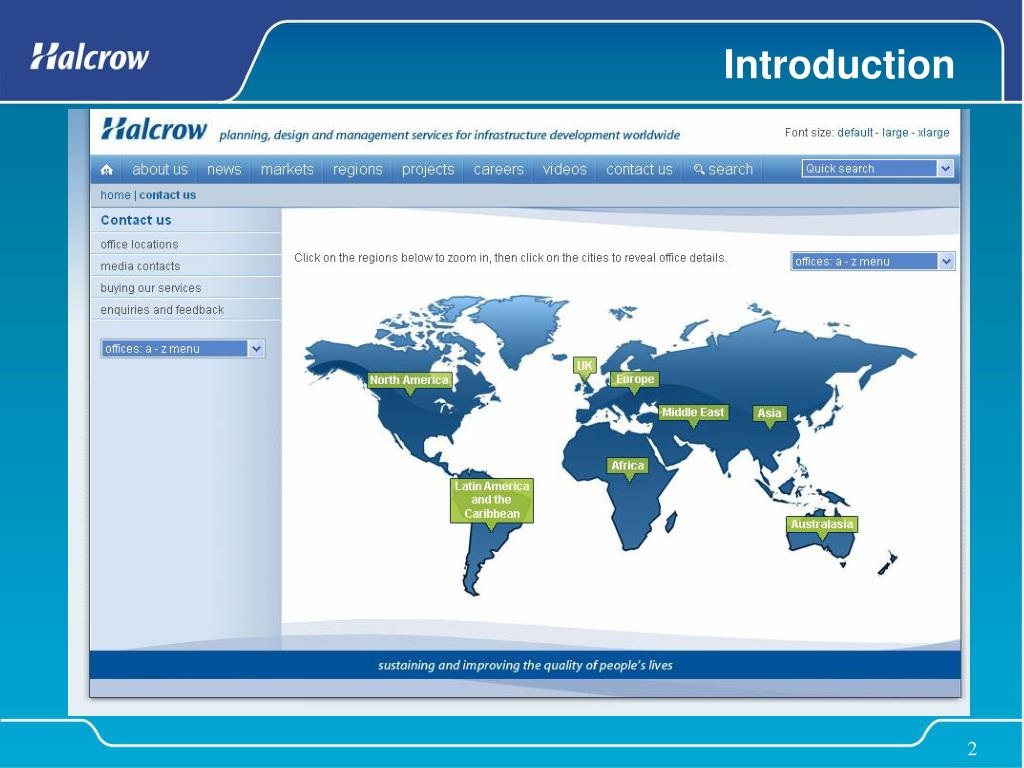Screen dimensions: 1024x768
Task: Select the Europe map marker
Action: click(x=635, y=379)
